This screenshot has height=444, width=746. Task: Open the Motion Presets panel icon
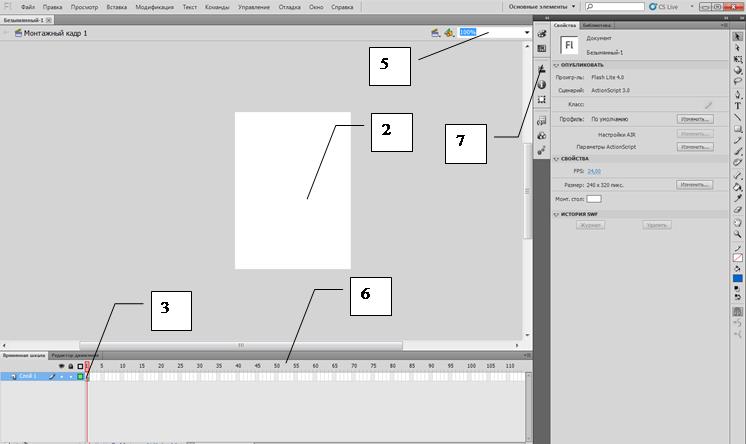click(x=541, y=151)
